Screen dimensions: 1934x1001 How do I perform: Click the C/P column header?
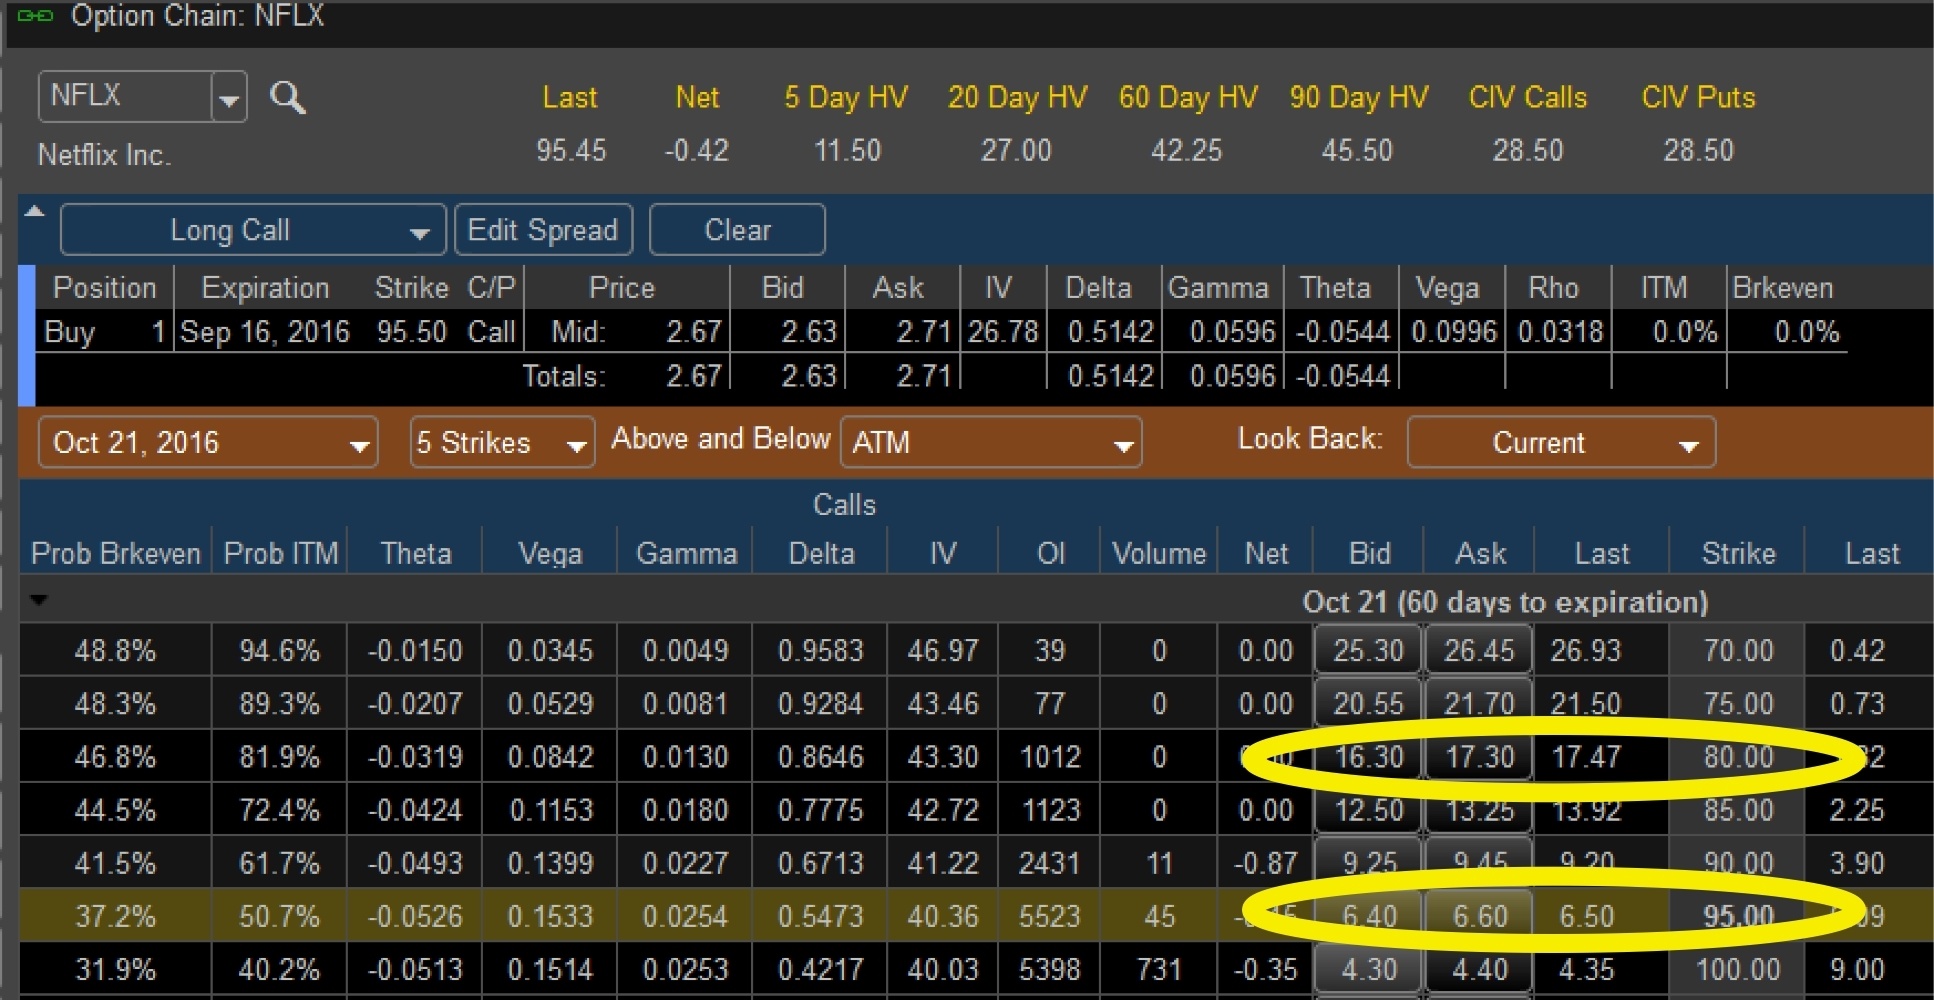point(491,288)
